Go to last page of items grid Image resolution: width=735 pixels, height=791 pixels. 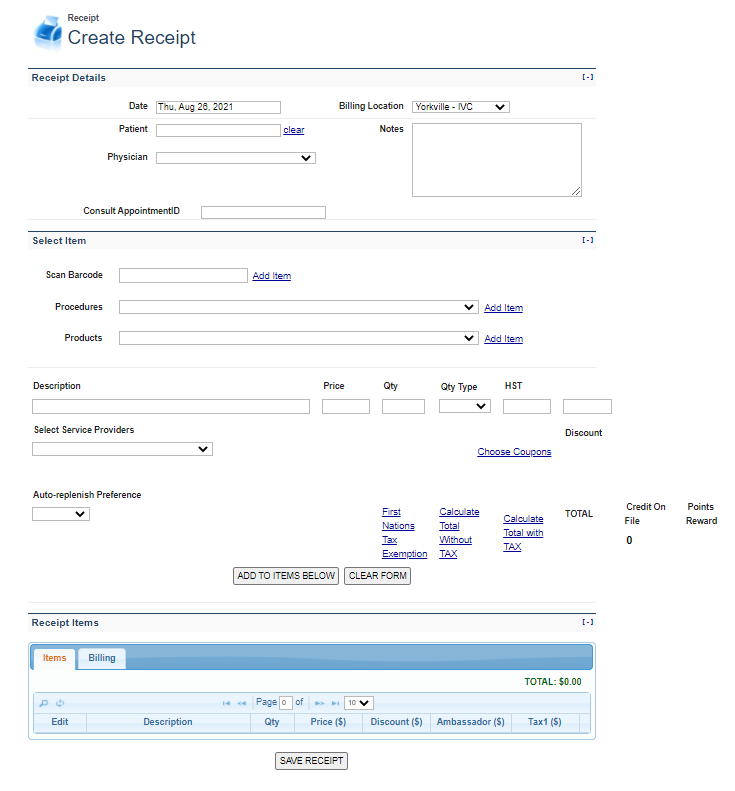point(335,703)
